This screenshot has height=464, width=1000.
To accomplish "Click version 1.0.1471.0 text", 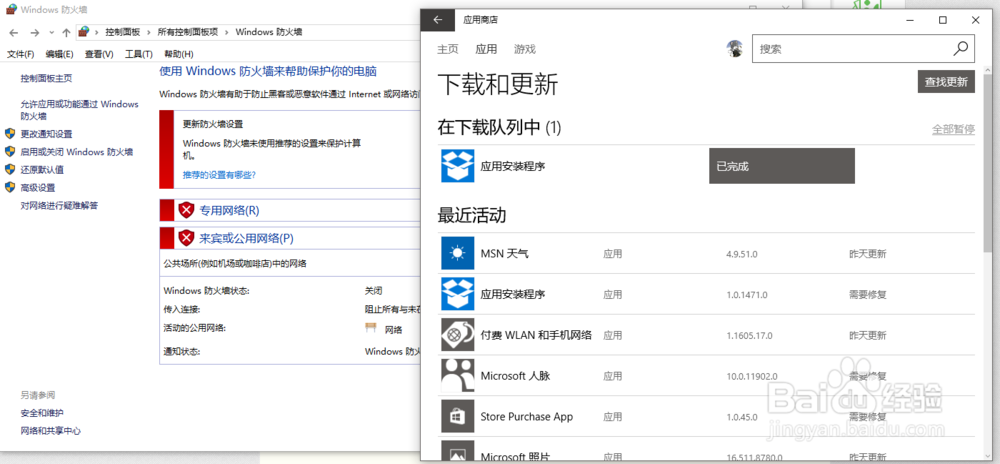I will coord(747,295).
